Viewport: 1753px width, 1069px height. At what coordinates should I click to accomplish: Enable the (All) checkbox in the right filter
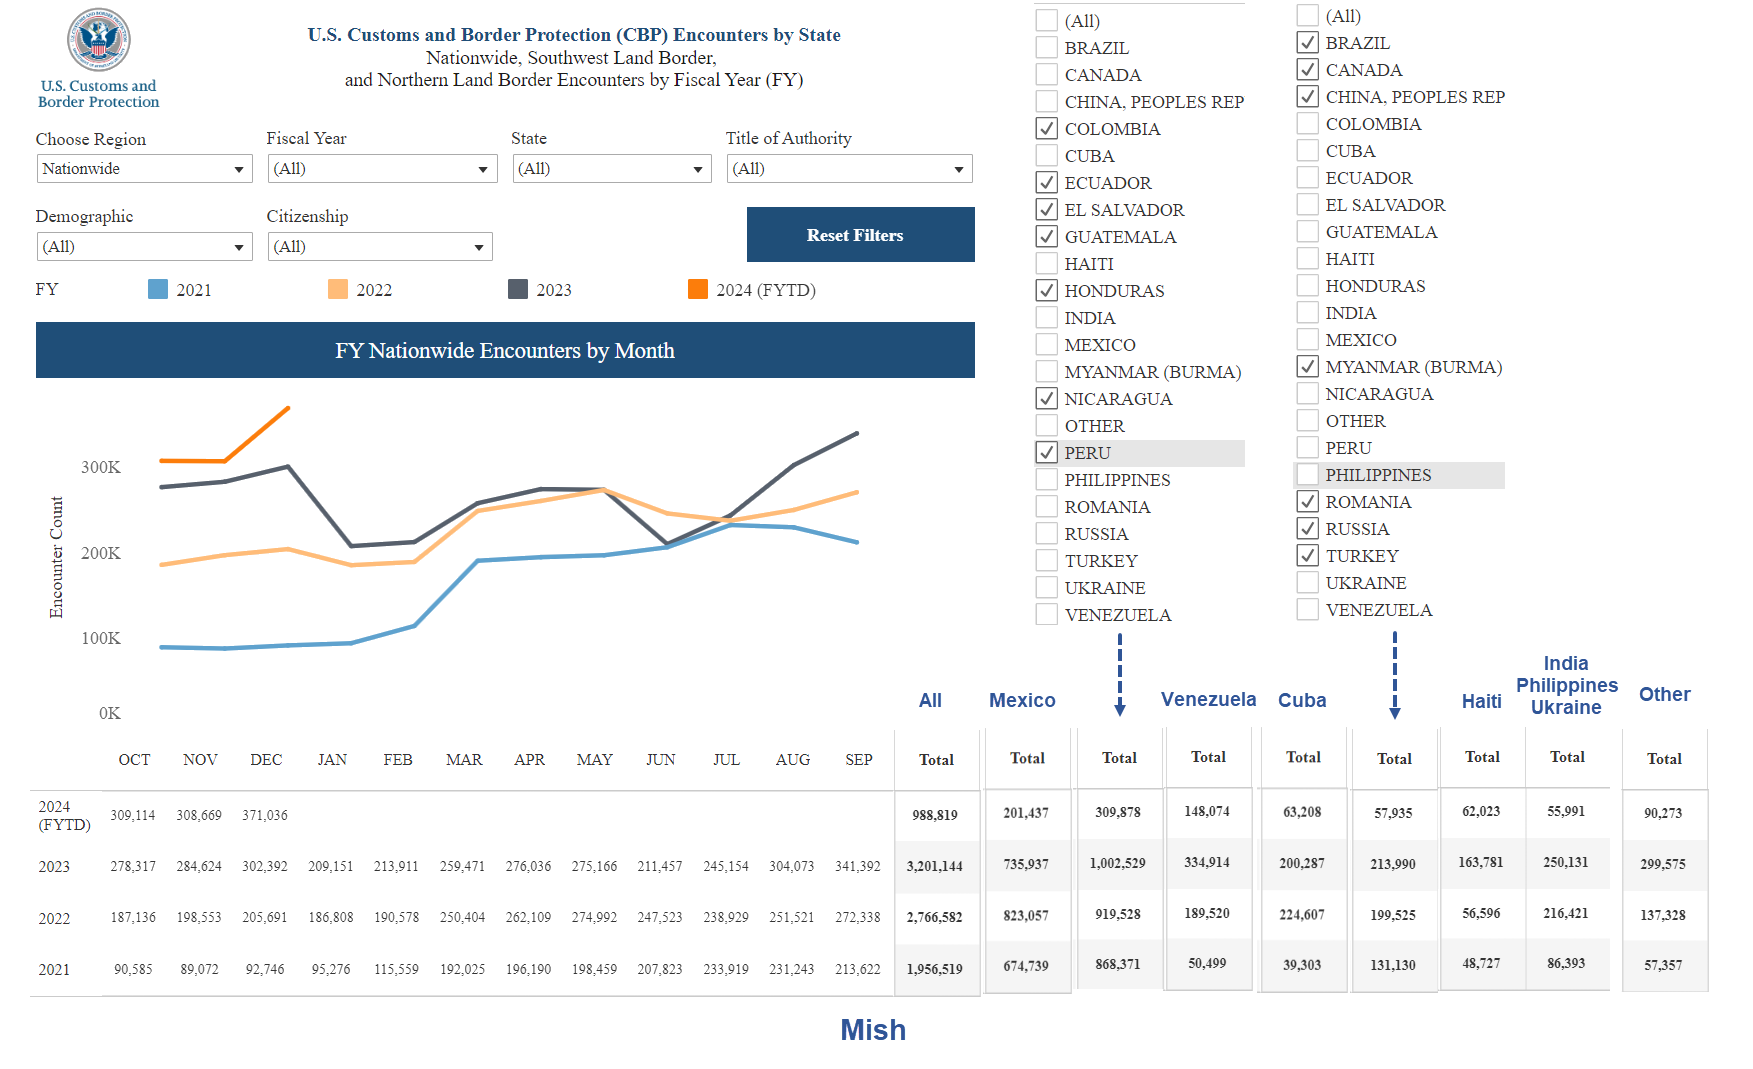(x=1307, y=15)
